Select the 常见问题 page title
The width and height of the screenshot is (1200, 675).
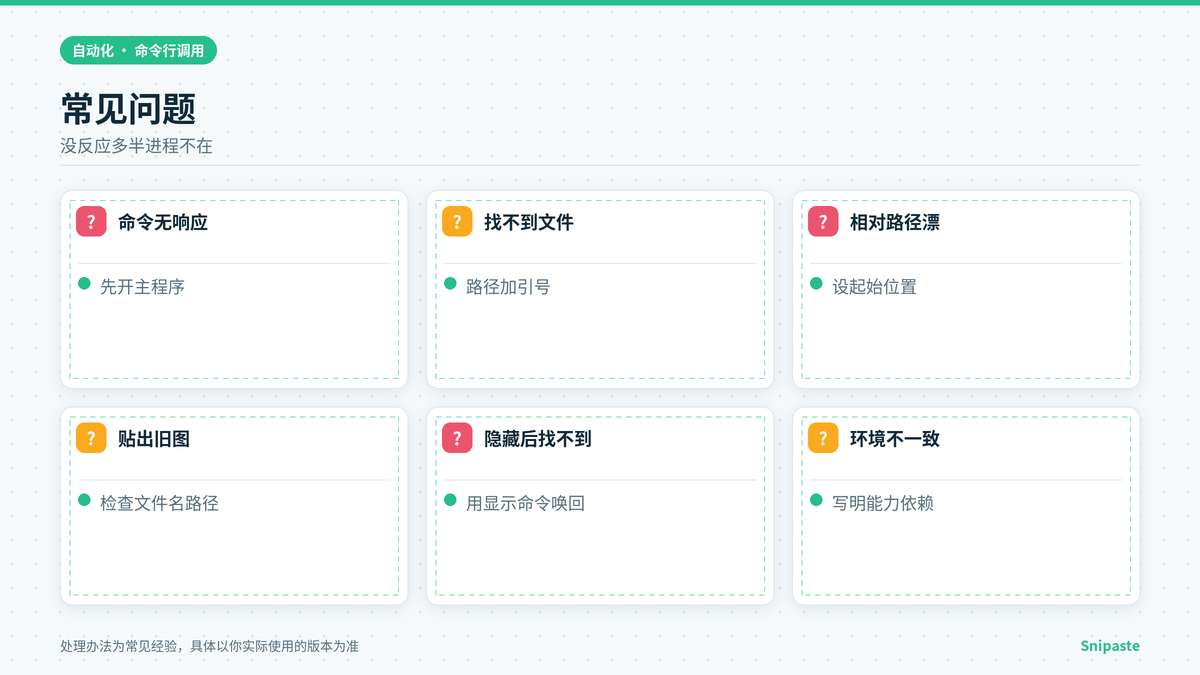128,110
